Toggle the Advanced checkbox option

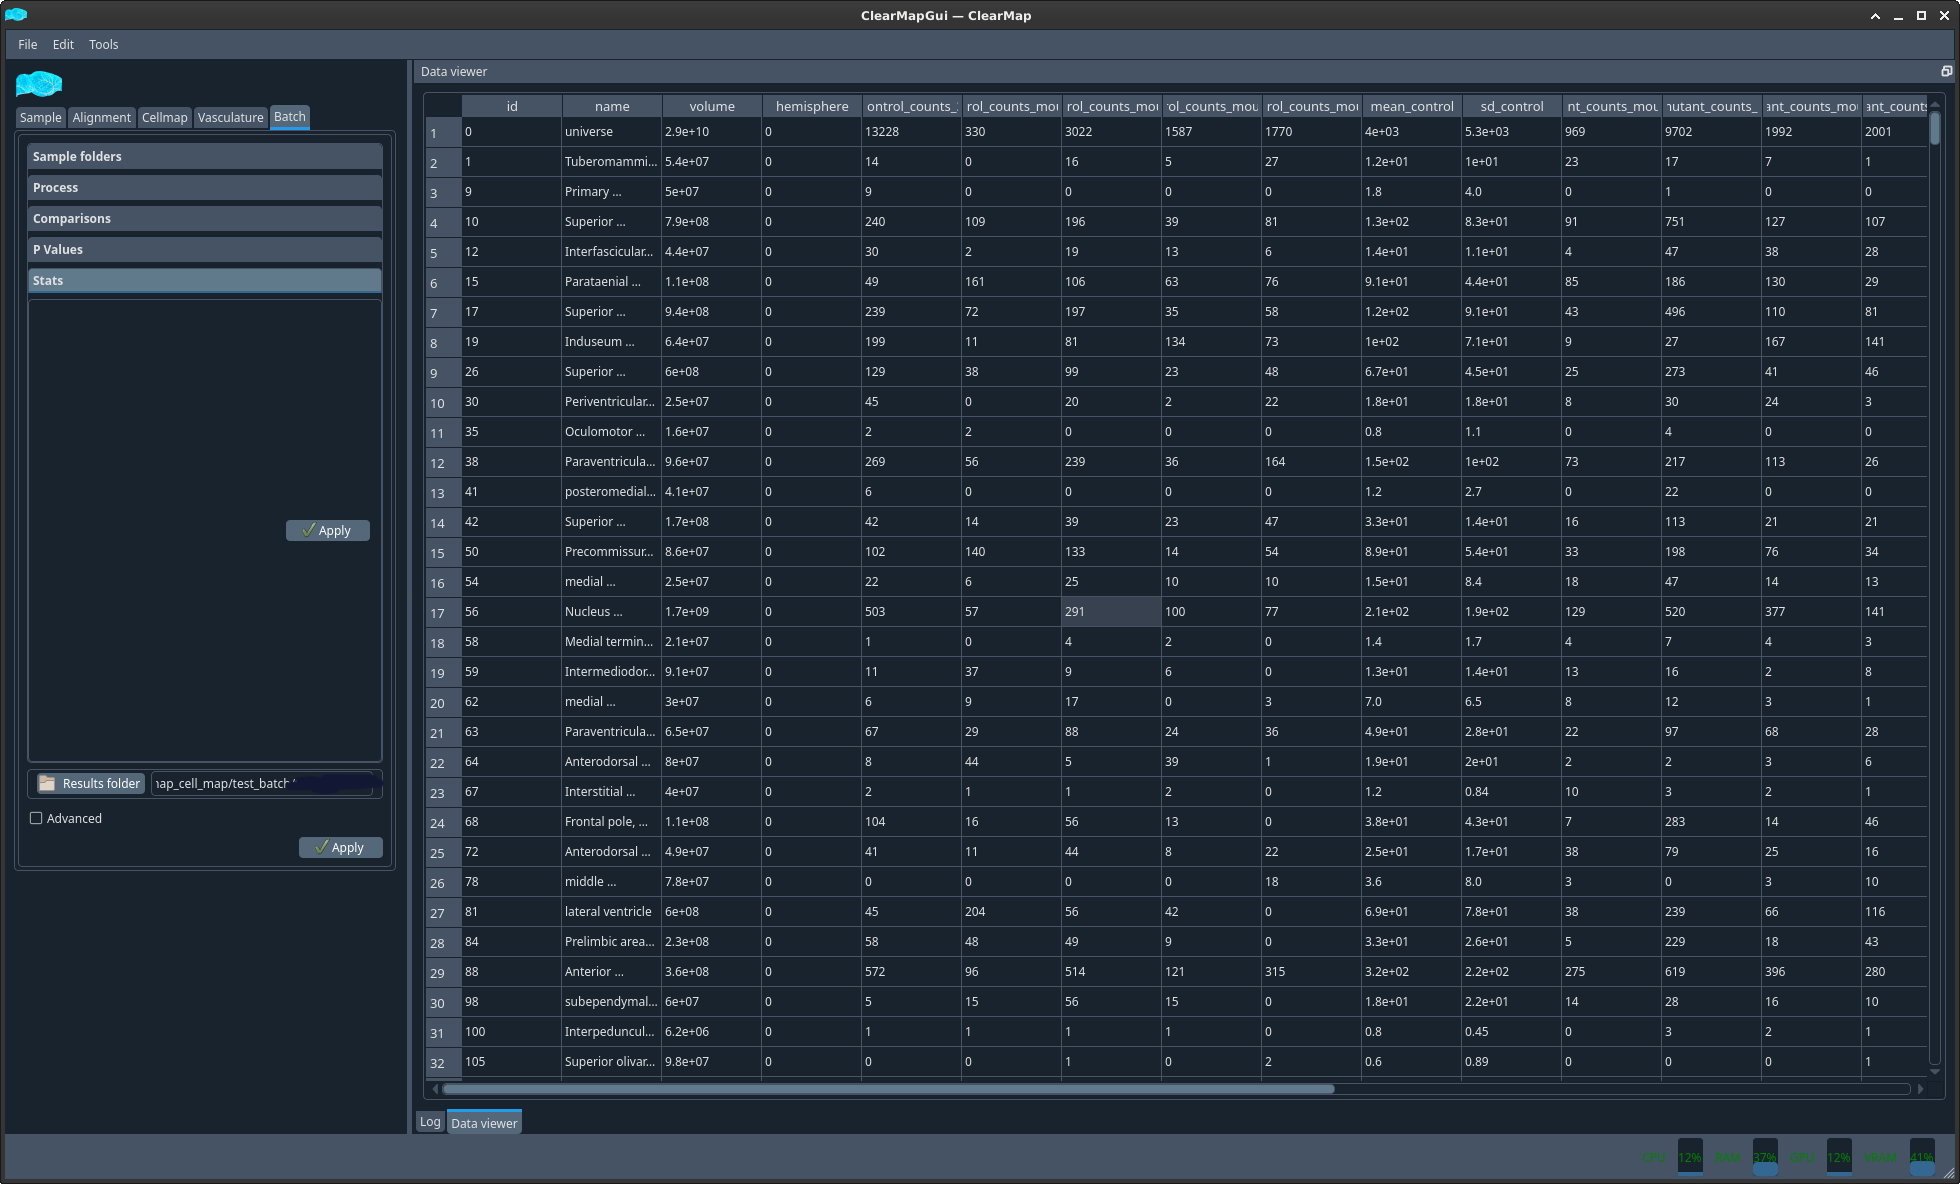(x=35, y=815)
